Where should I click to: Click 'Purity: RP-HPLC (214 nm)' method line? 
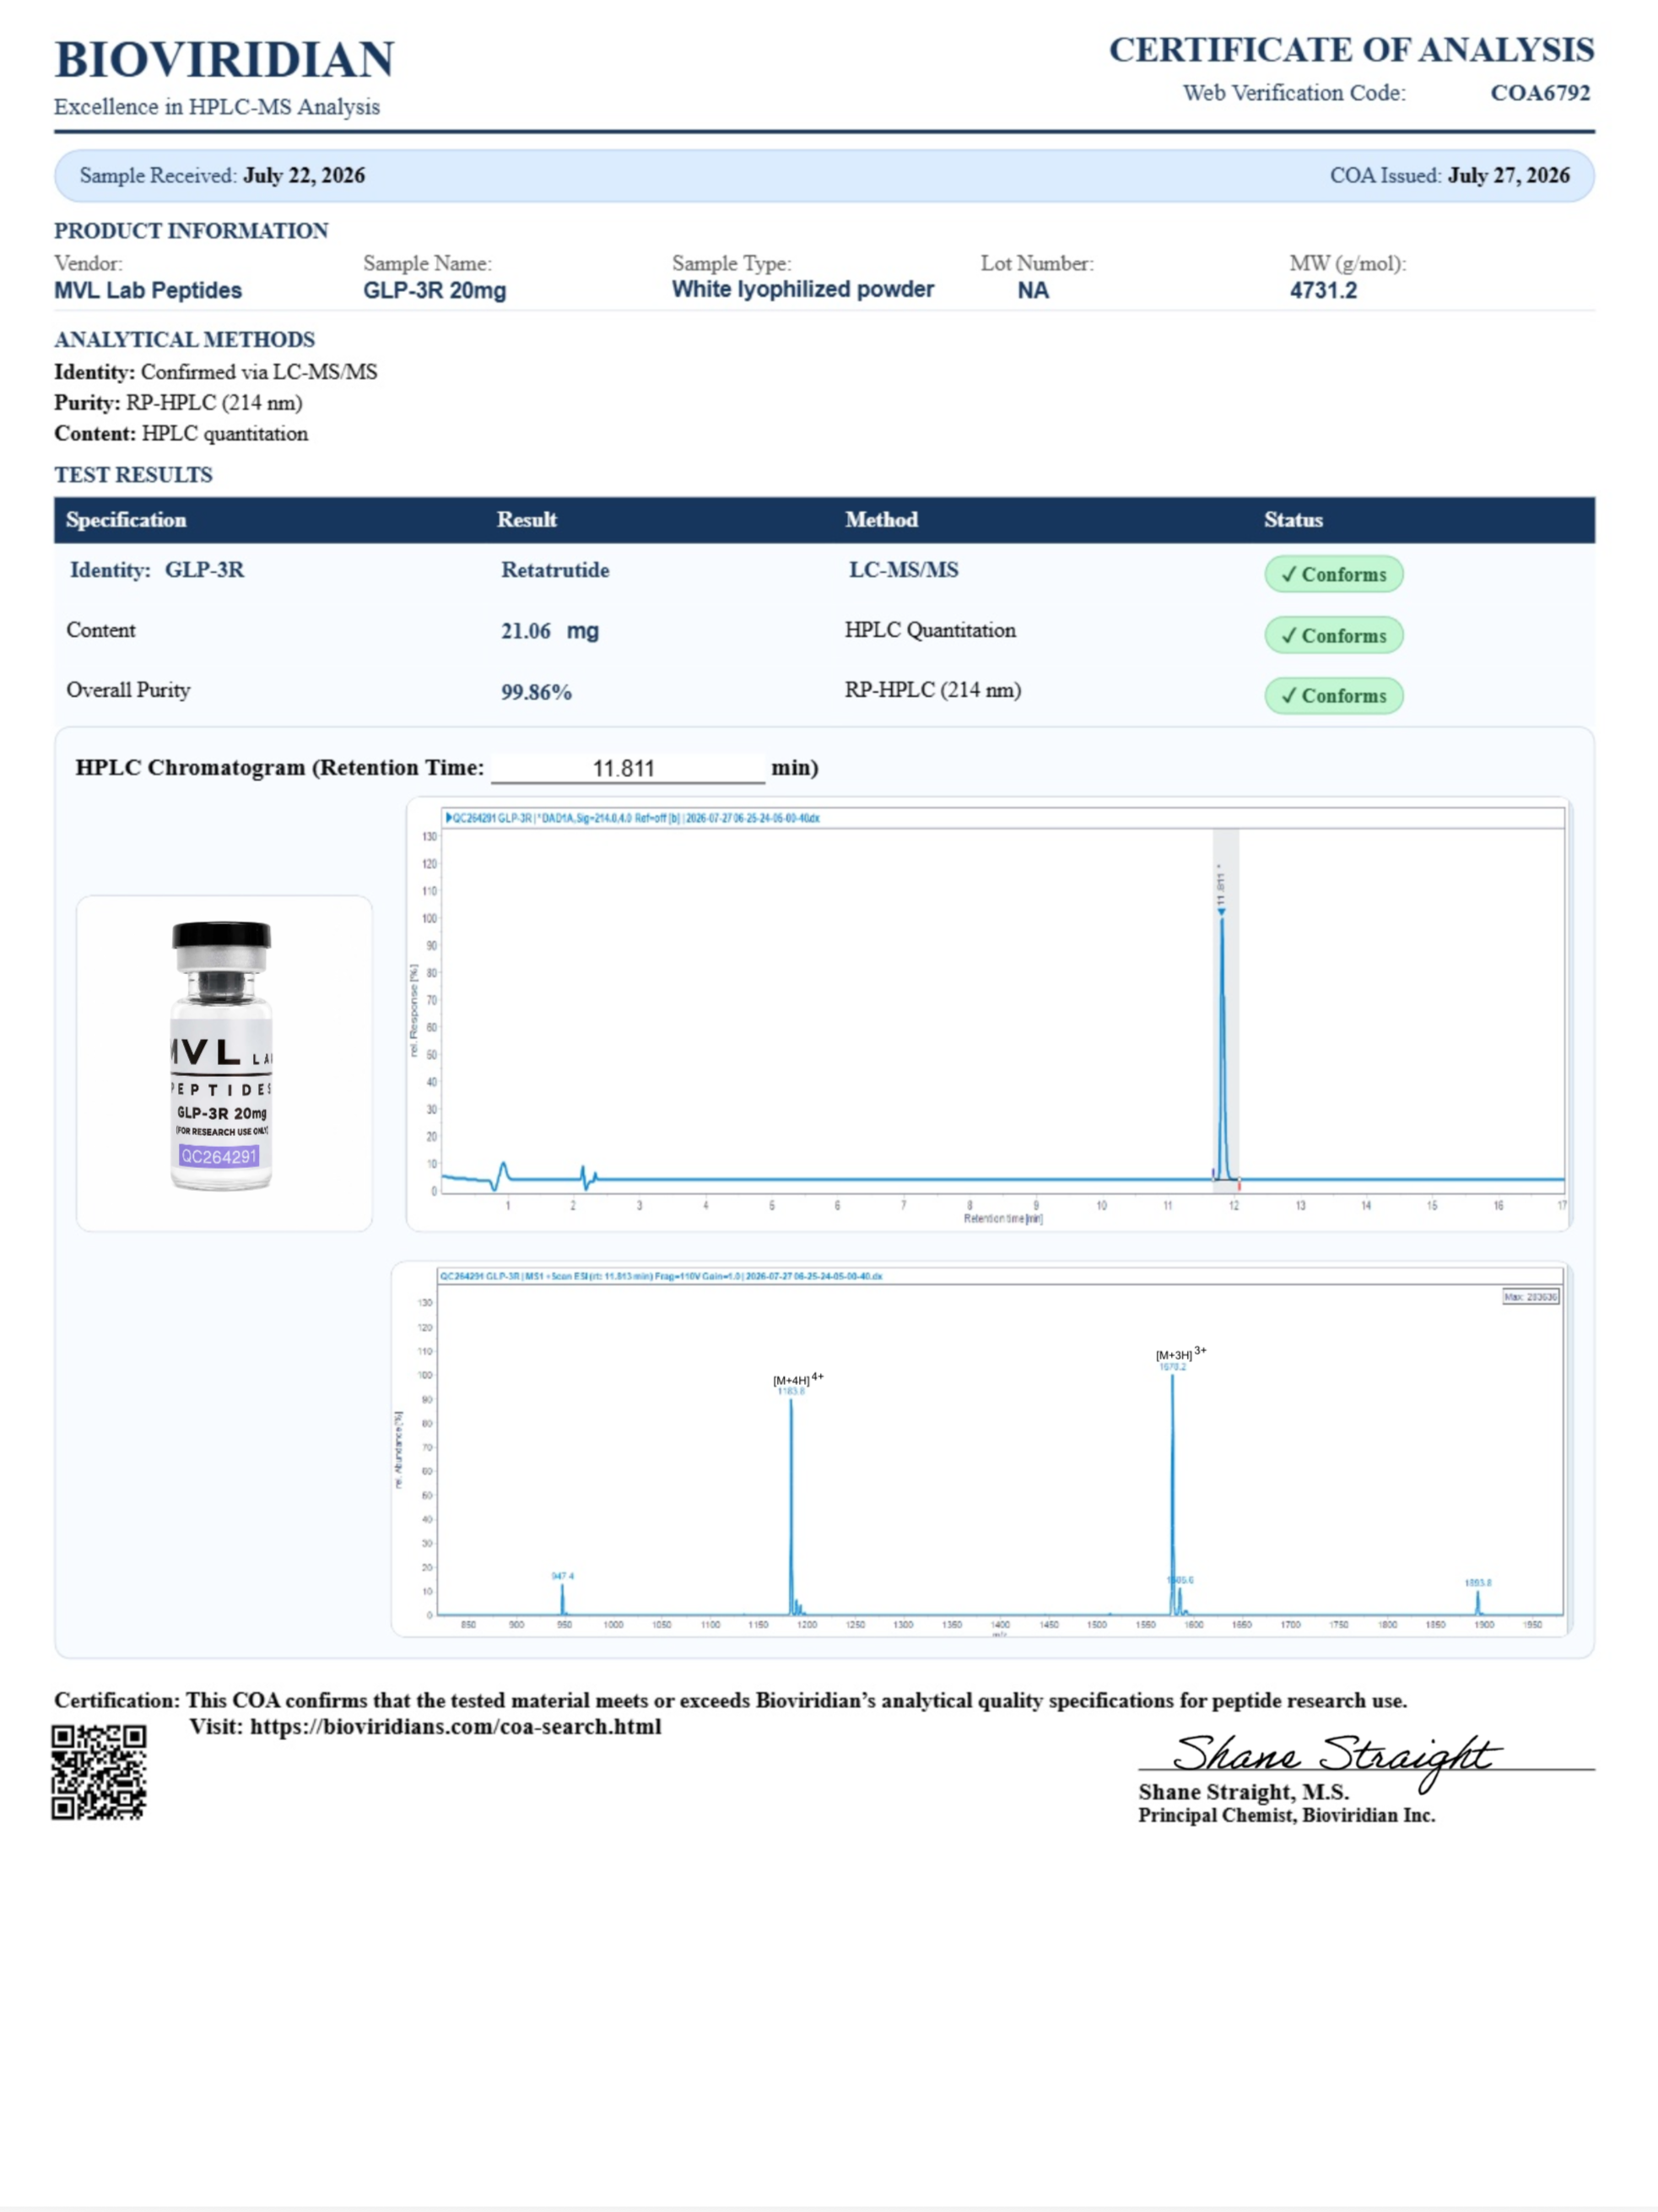[x=178, y=403]
